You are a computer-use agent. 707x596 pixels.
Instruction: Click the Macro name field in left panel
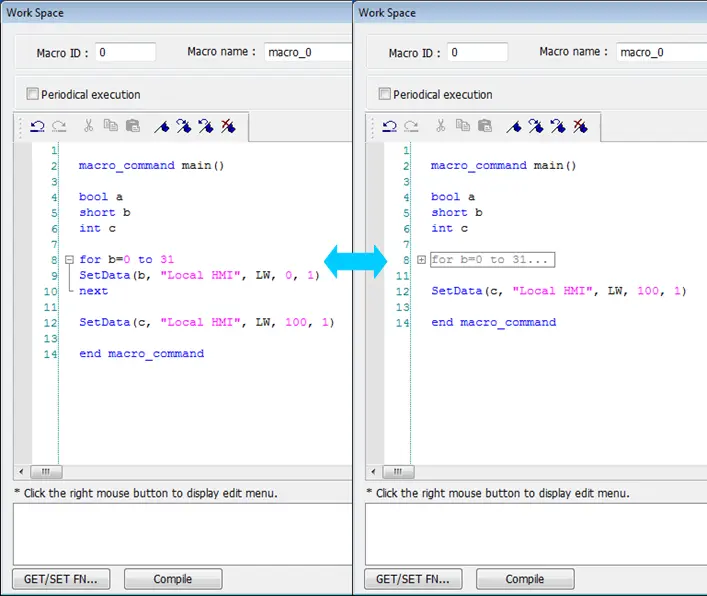click(308, 52)
